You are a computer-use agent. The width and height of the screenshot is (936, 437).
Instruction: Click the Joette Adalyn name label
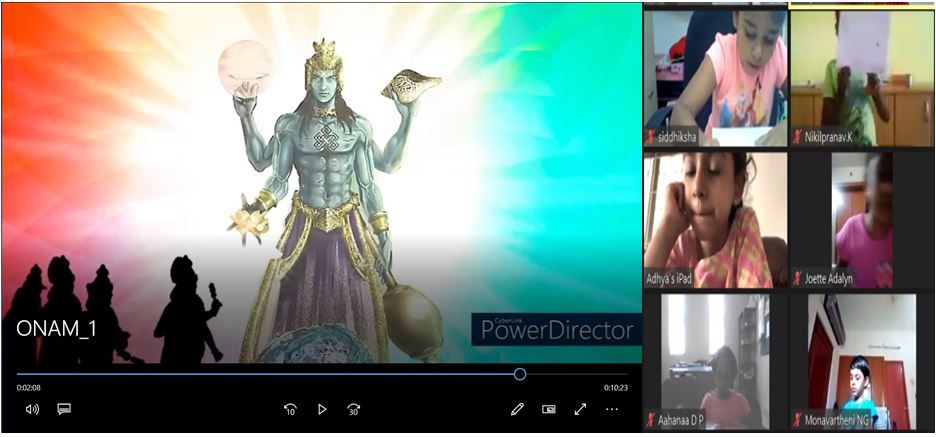click(x=829, y=279)
